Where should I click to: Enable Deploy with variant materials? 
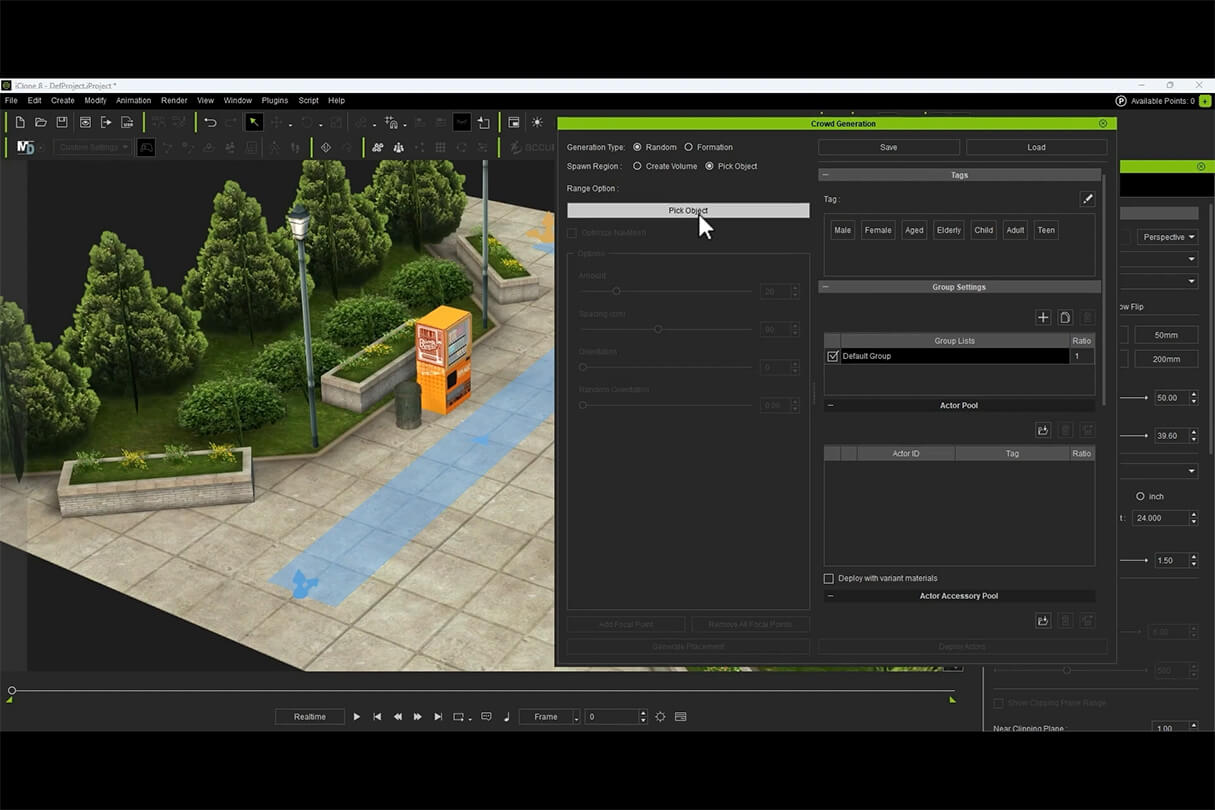(829, 578)
